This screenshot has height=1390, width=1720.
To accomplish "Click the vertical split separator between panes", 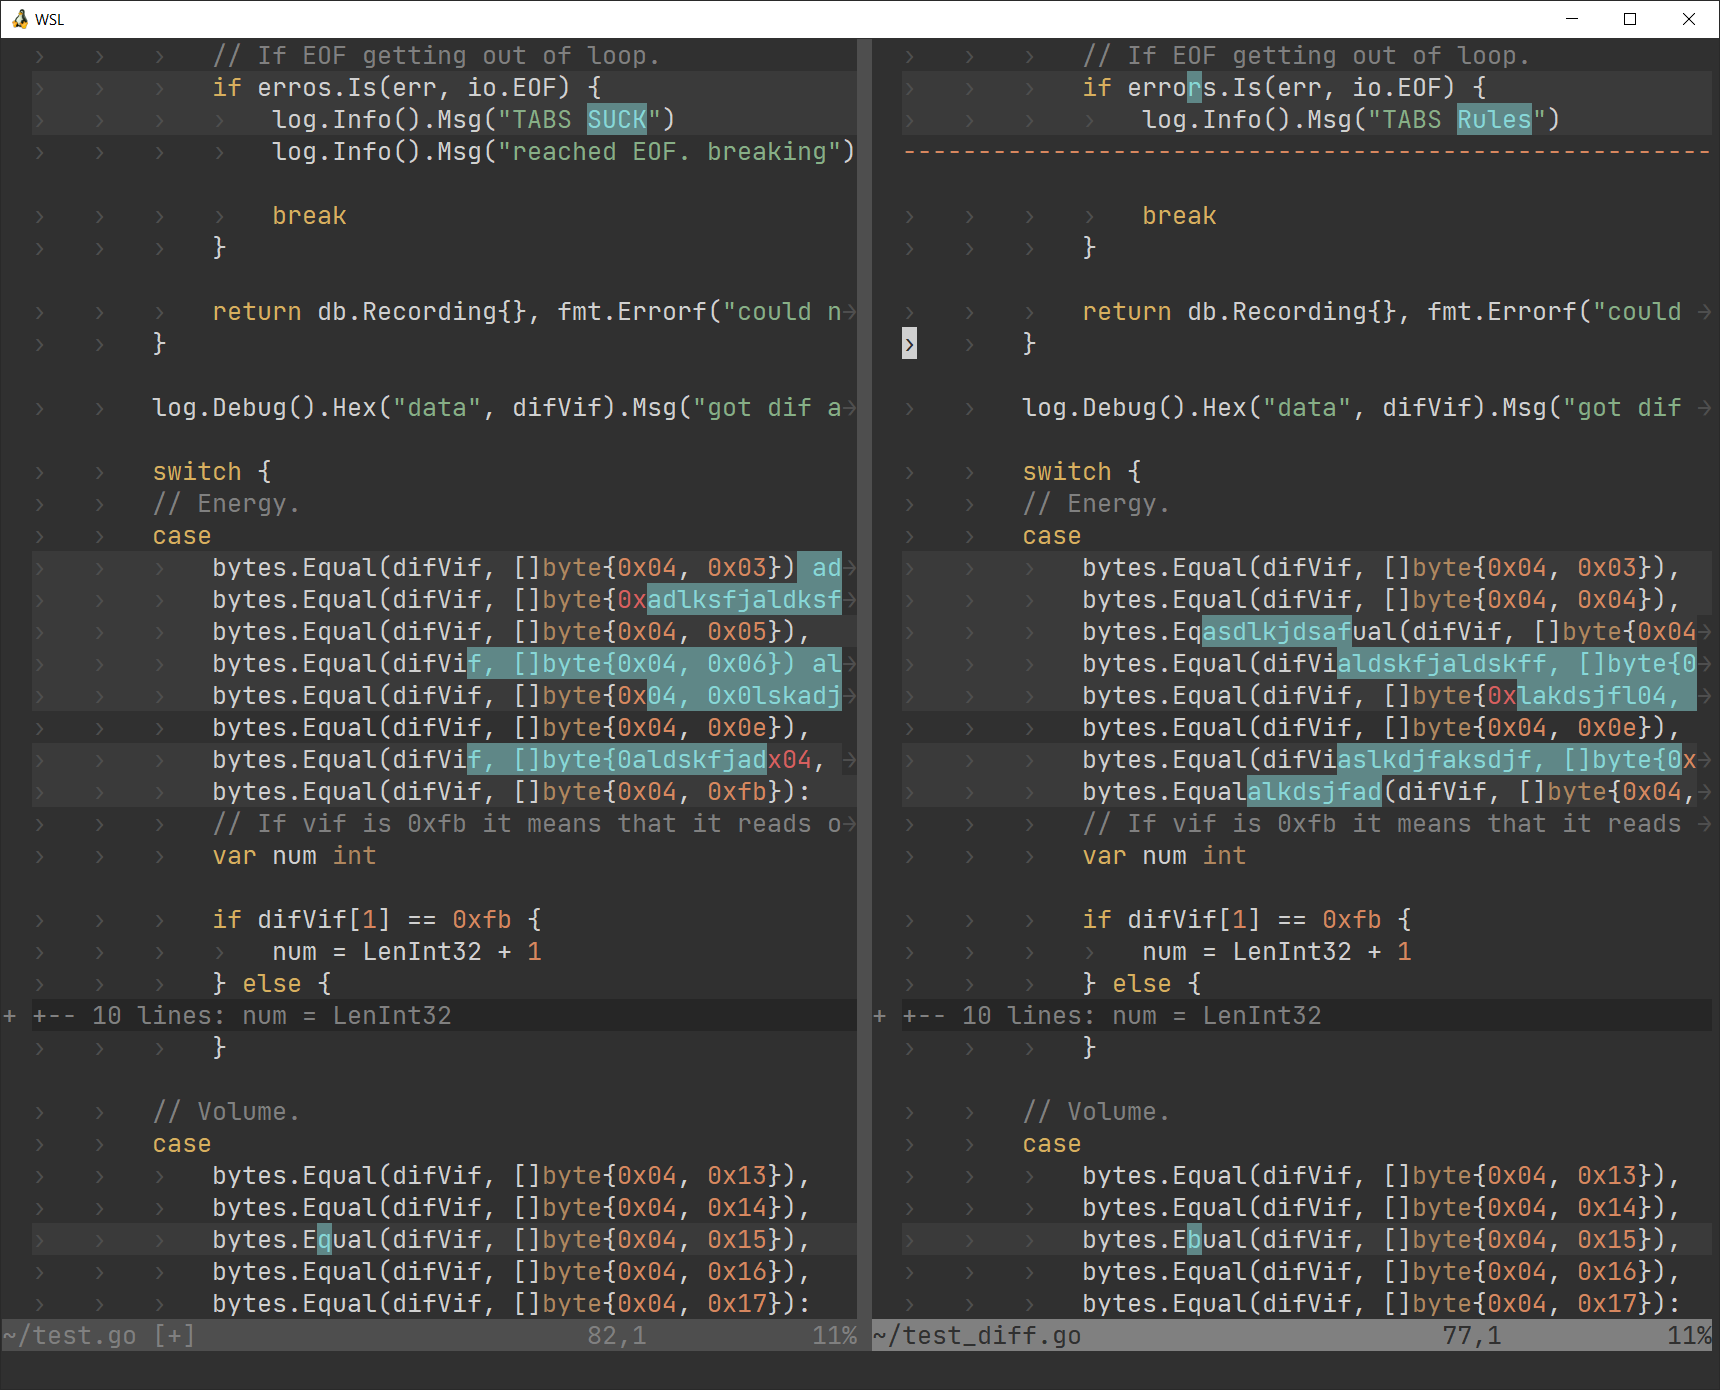I will click(864, 678).
